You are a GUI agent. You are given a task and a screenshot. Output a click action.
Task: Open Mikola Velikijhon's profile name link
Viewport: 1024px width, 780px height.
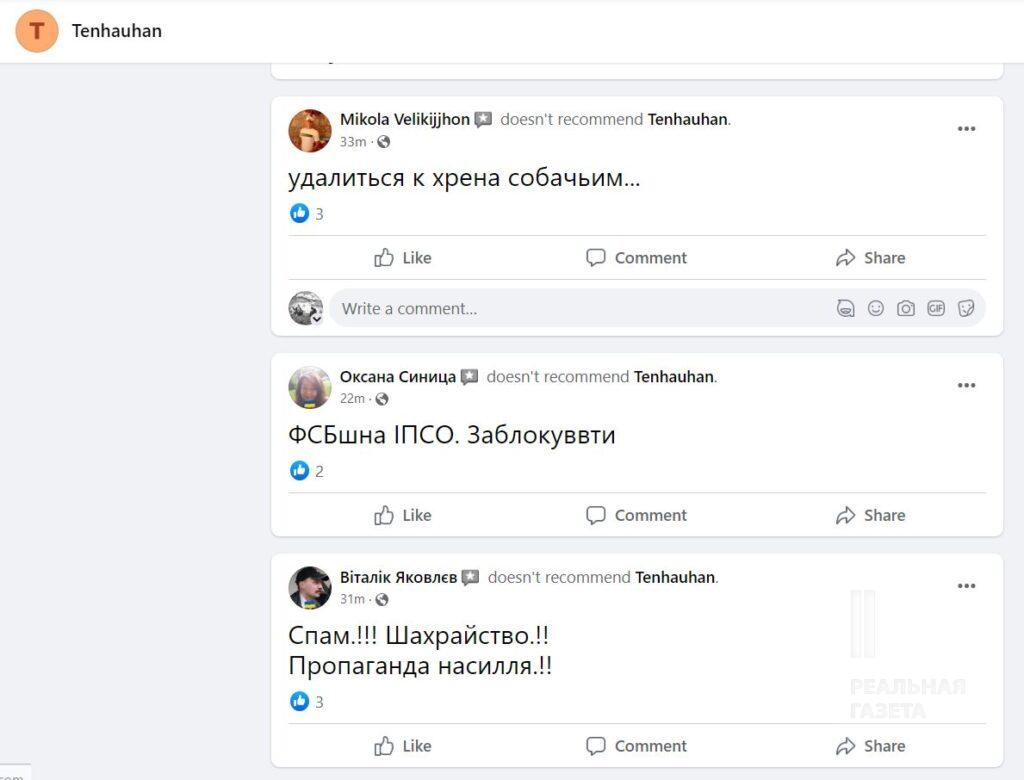tap(404, 119)
